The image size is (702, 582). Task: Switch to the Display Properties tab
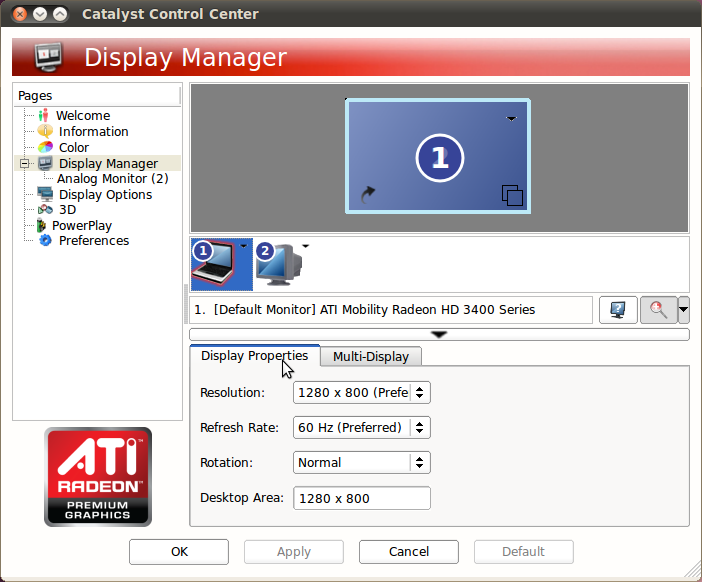[254, 355]
